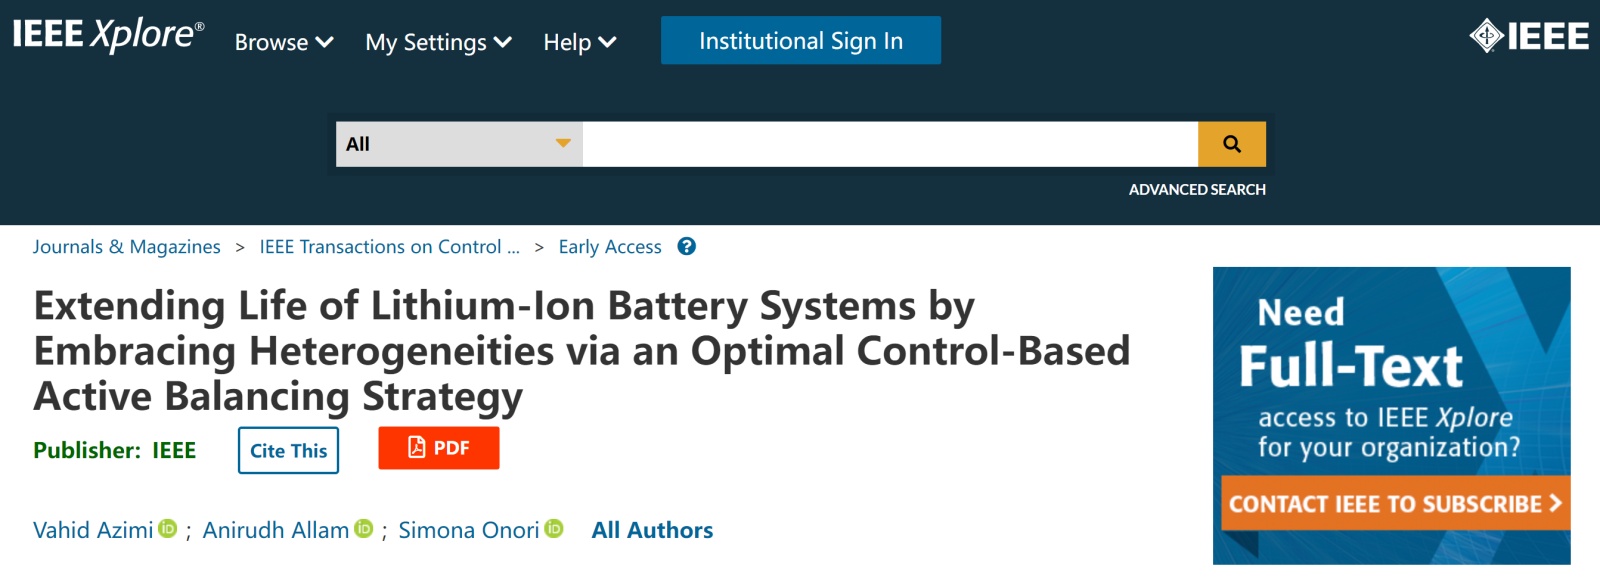This screenshot has width=1600, height=588.
Task: Click the Early Access help question icon
Action: (686, 247)
